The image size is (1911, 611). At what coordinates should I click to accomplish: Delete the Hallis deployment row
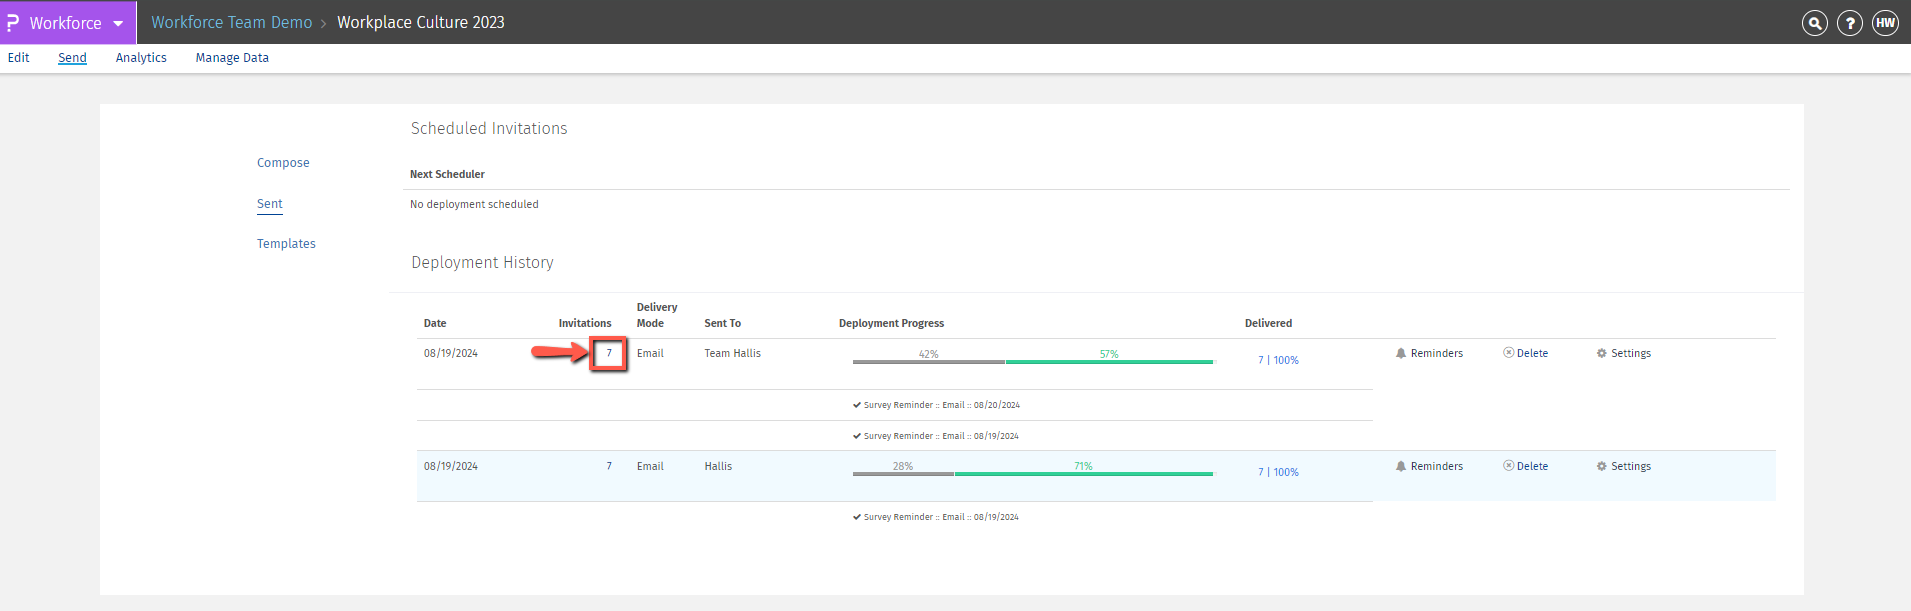1525,466
